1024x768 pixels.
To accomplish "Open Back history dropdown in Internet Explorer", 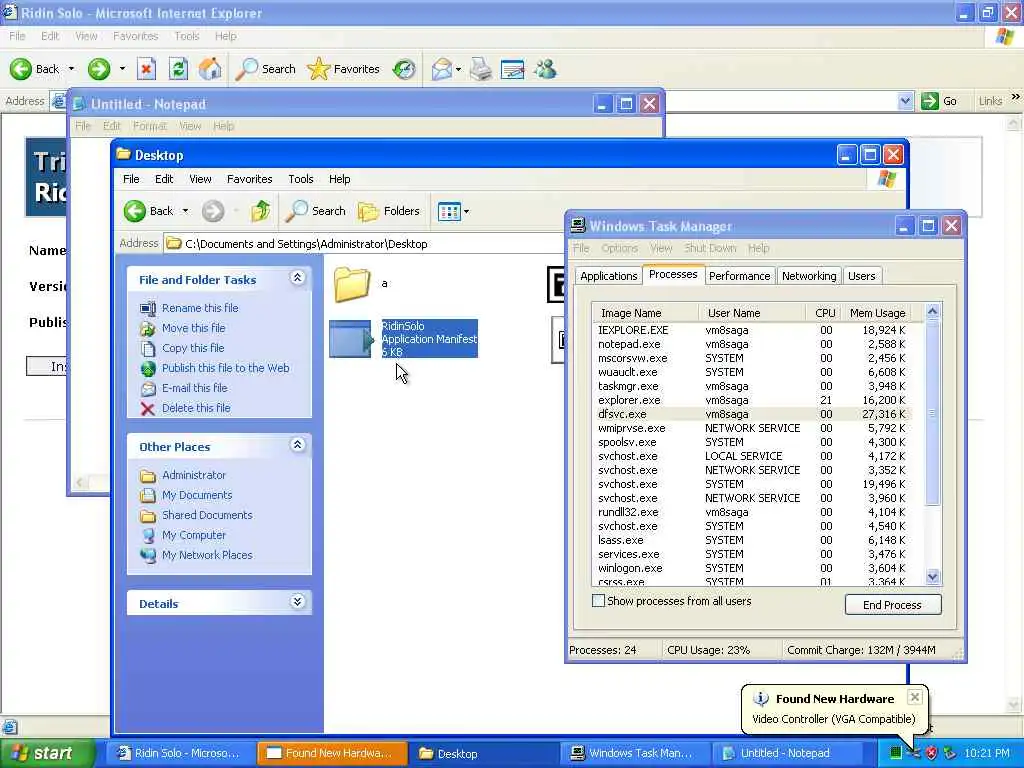I will [x=71, y=69].
